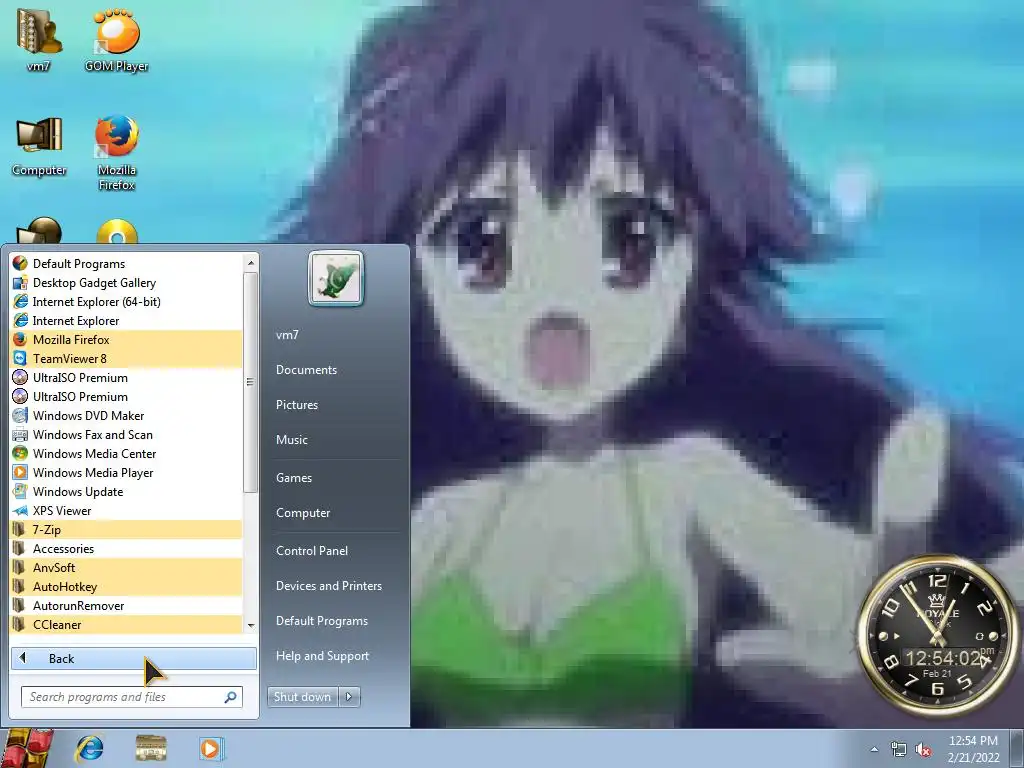Click the search magnifier icon
The width and height of the screenshot is (1024, 768).
coord(230,697)
